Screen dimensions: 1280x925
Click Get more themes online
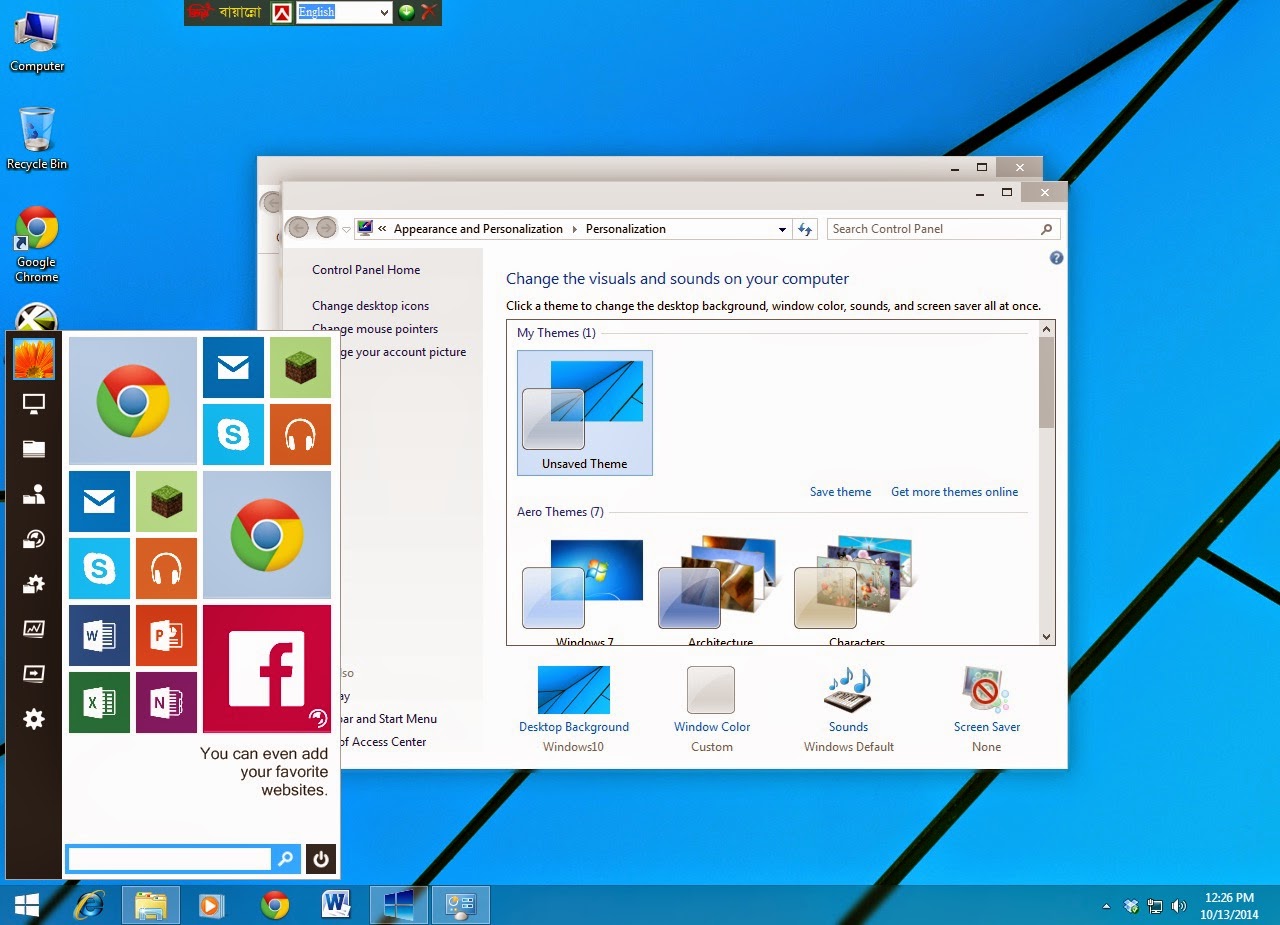point(954,492)
